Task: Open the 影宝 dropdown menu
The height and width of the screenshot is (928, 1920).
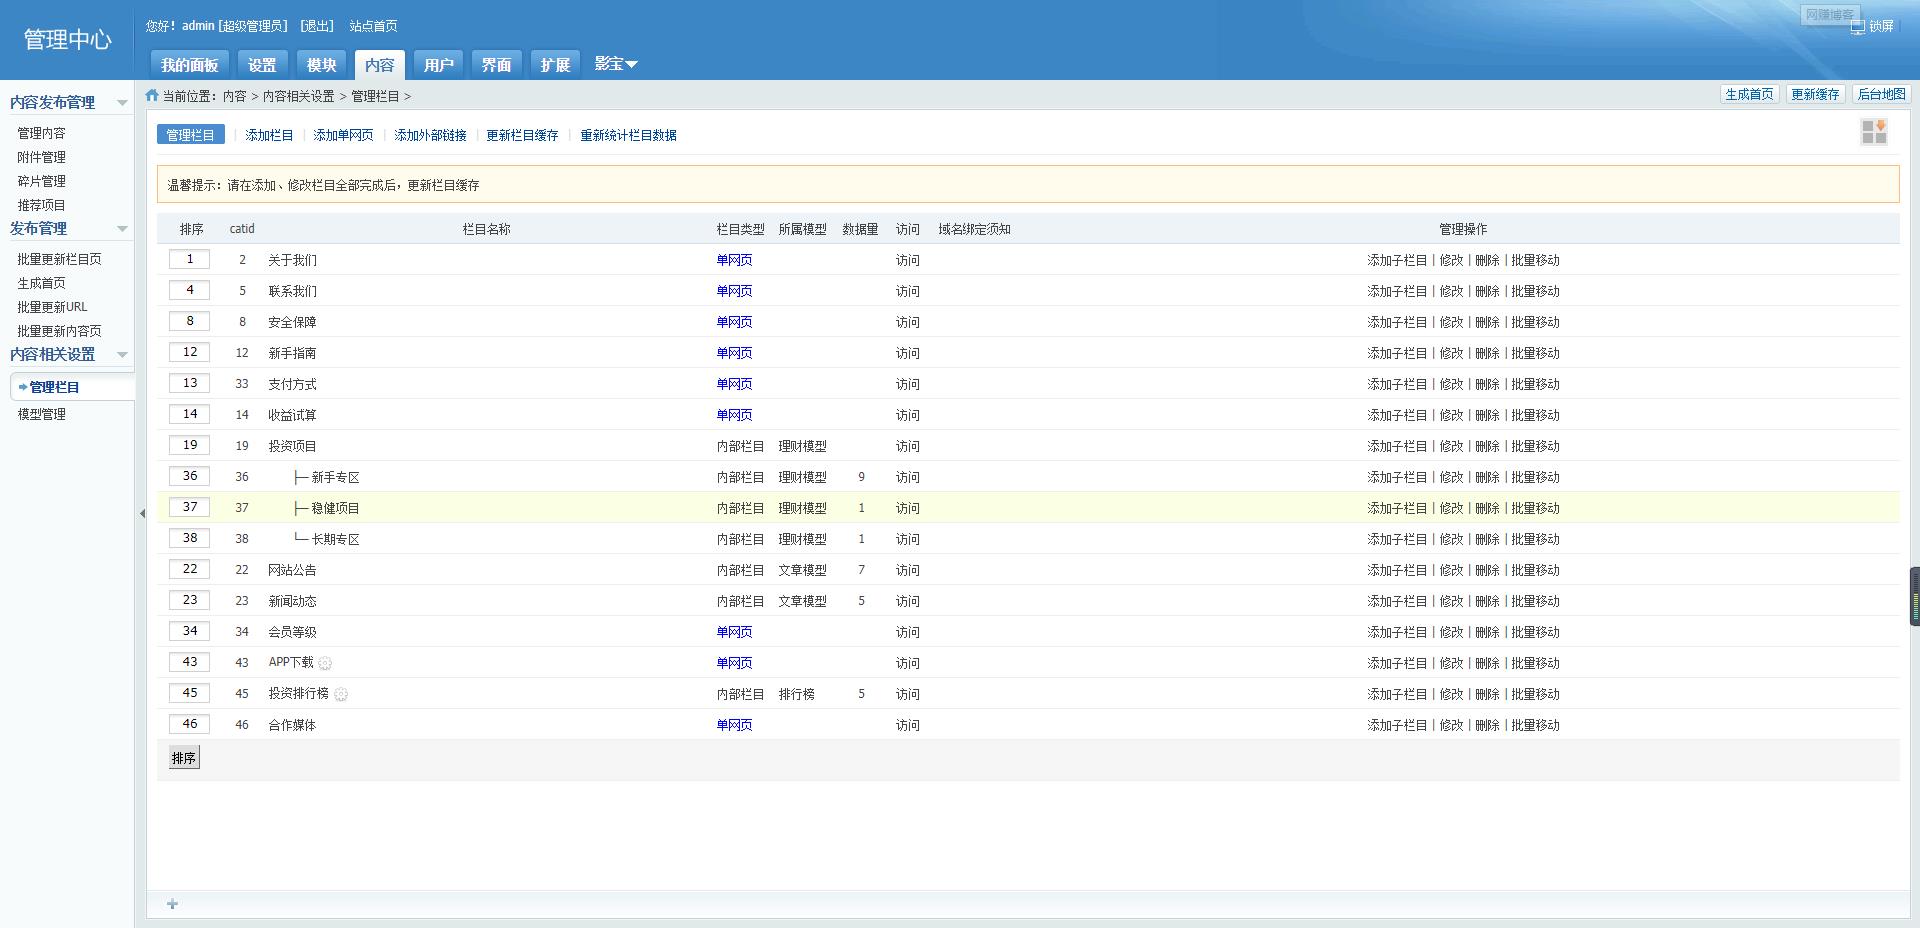Action: coord(616,64)
